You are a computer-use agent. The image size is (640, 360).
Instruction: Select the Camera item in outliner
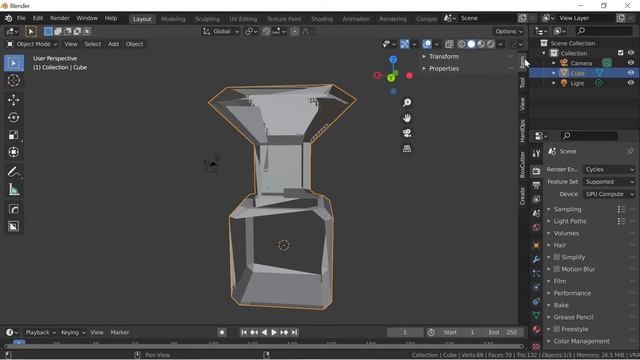click(581, 63)
